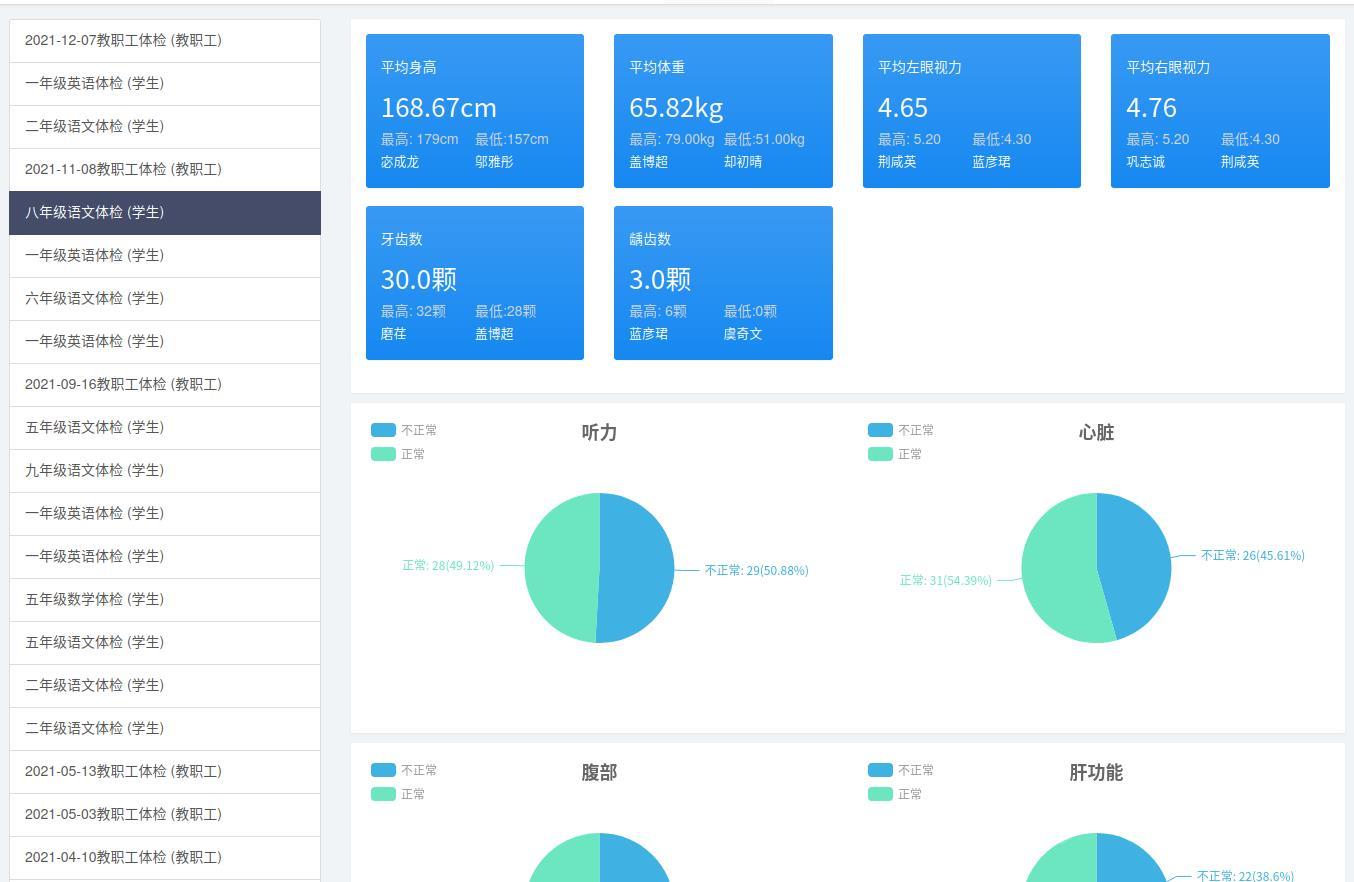The height and width of the screenshot is (882, 1354).
Task: Toggle 正常 legend in 听力 chart
Action: 398,454
